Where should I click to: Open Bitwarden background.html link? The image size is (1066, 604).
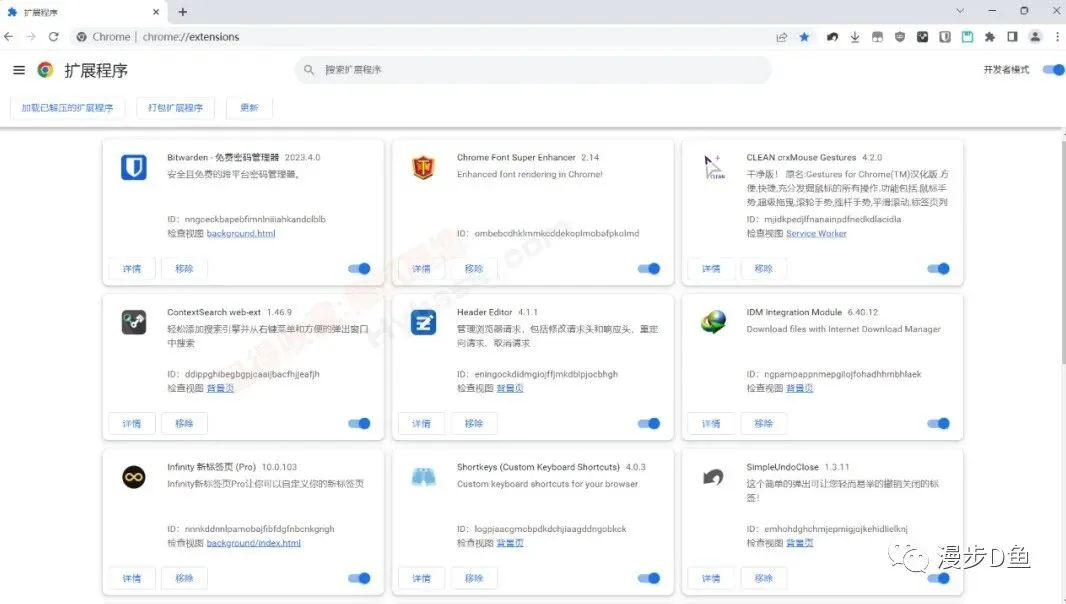click(241, 233)
